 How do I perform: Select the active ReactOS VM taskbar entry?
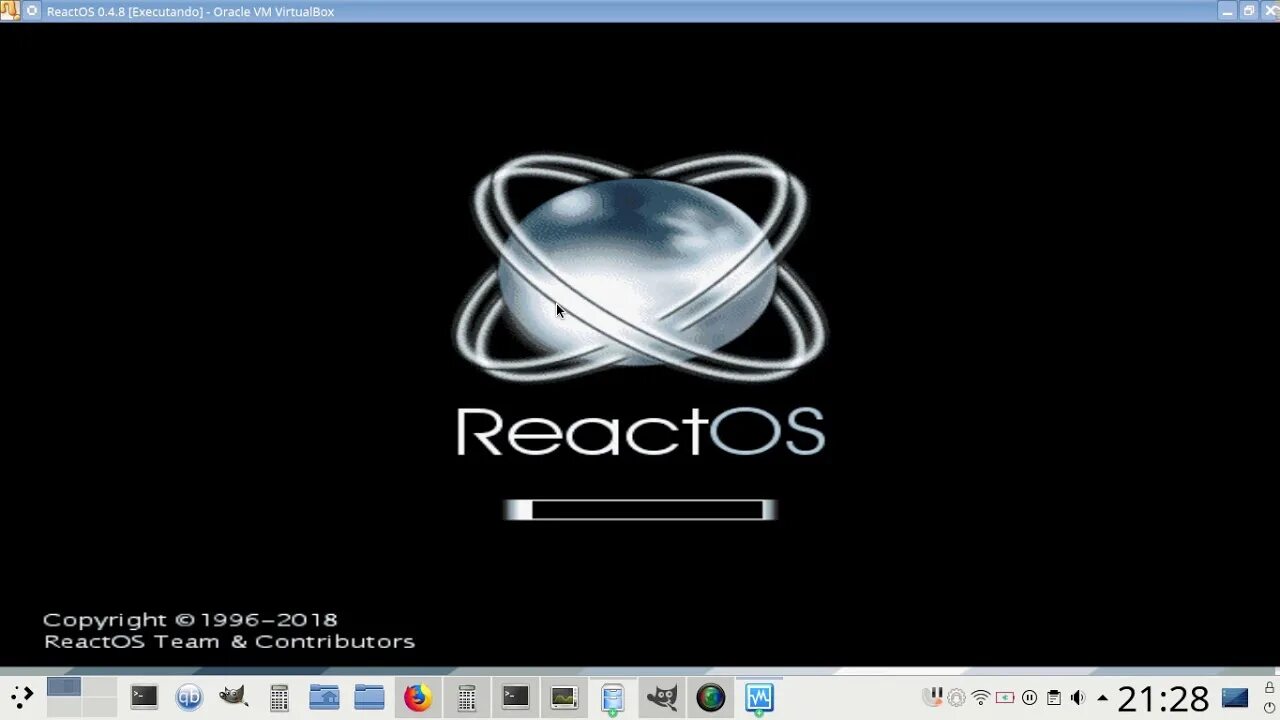point(759,697)
